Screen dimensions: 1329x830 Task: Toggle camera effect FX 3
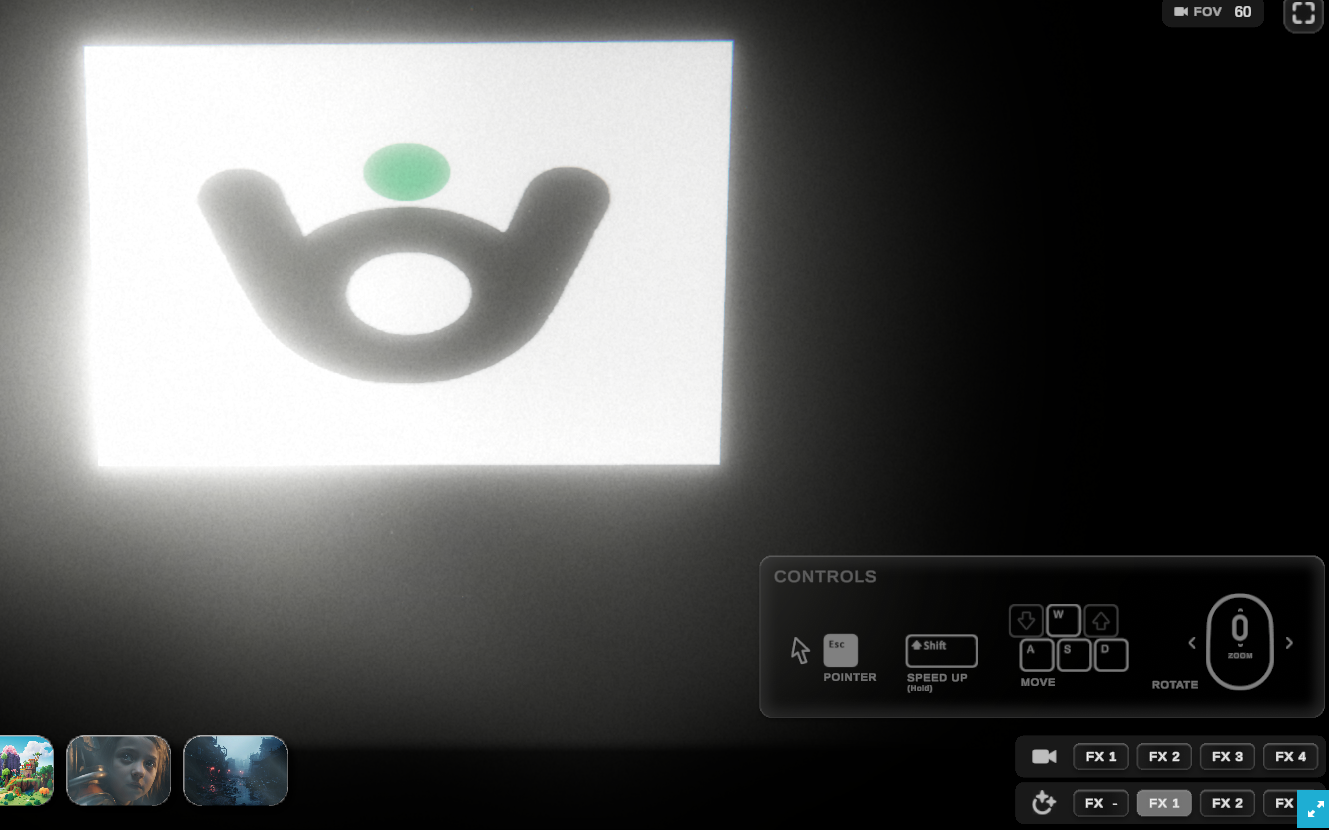point(1227,757)
